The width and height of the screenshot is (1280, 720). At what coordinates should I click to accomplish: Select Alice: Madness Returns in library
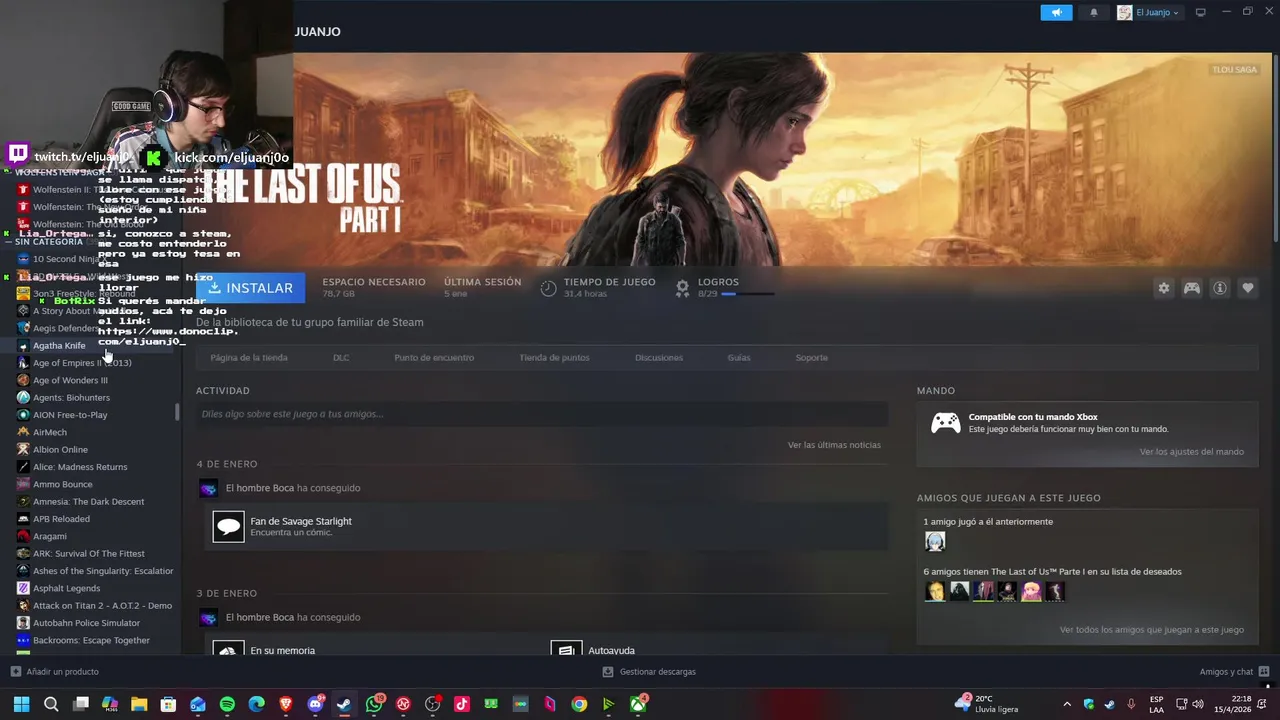80,467
